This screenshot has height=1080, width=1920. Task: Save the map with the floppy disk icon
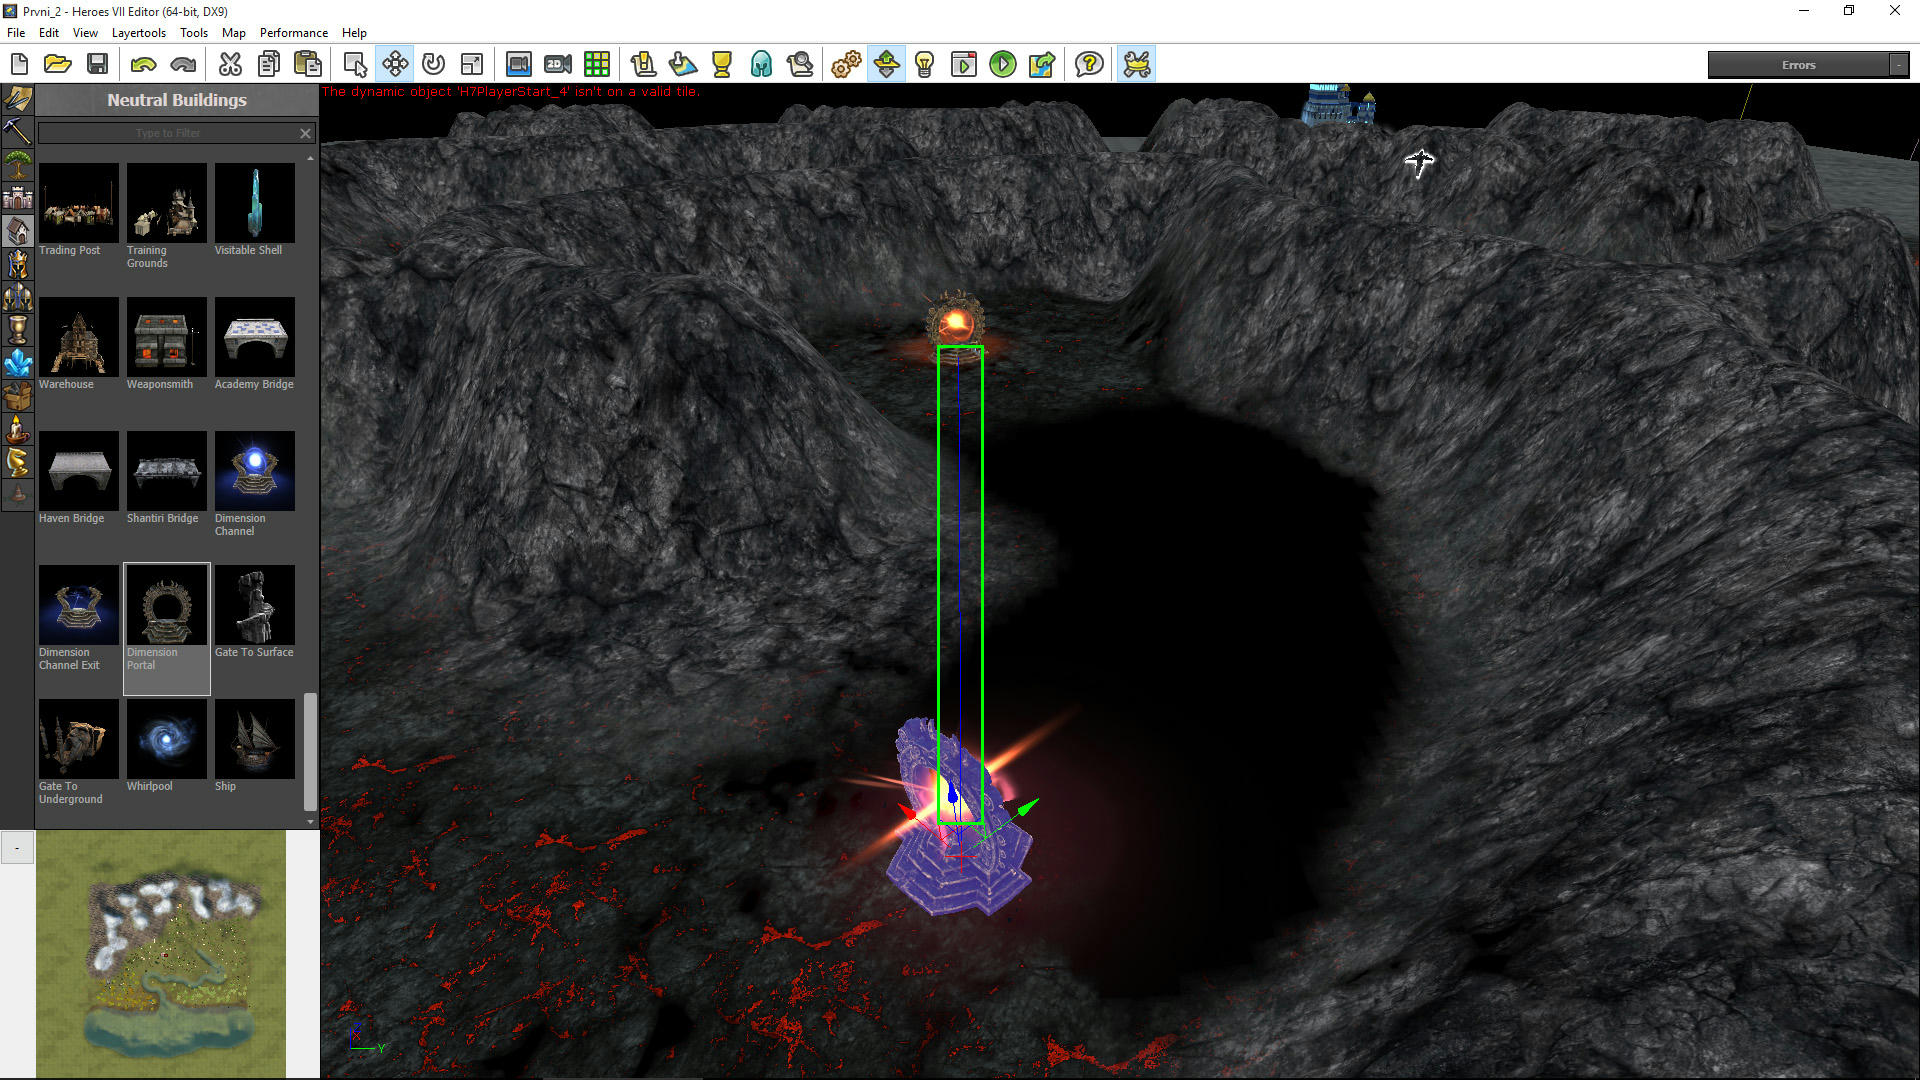click(x=97, y=65)
